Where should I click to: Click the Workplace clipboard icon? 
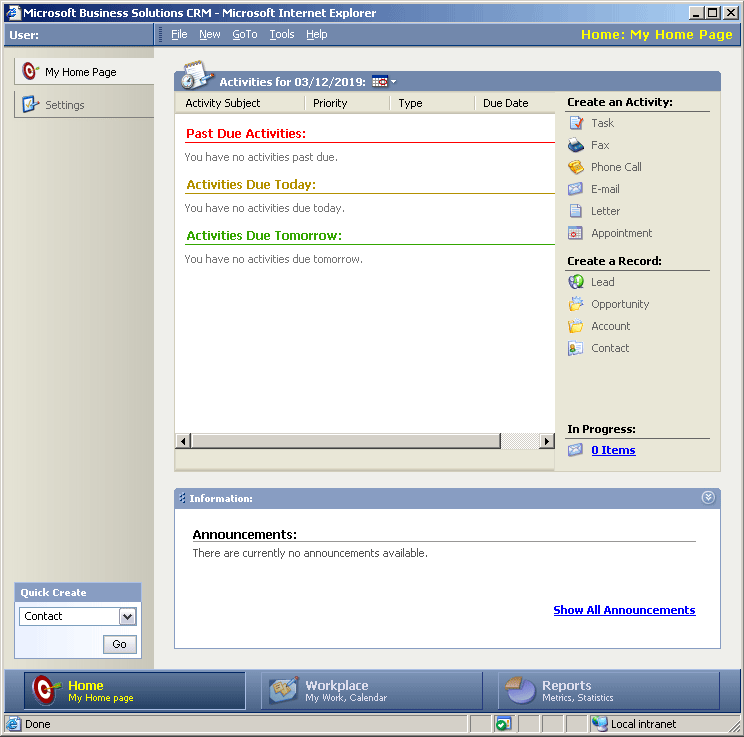tap(284, 690)
